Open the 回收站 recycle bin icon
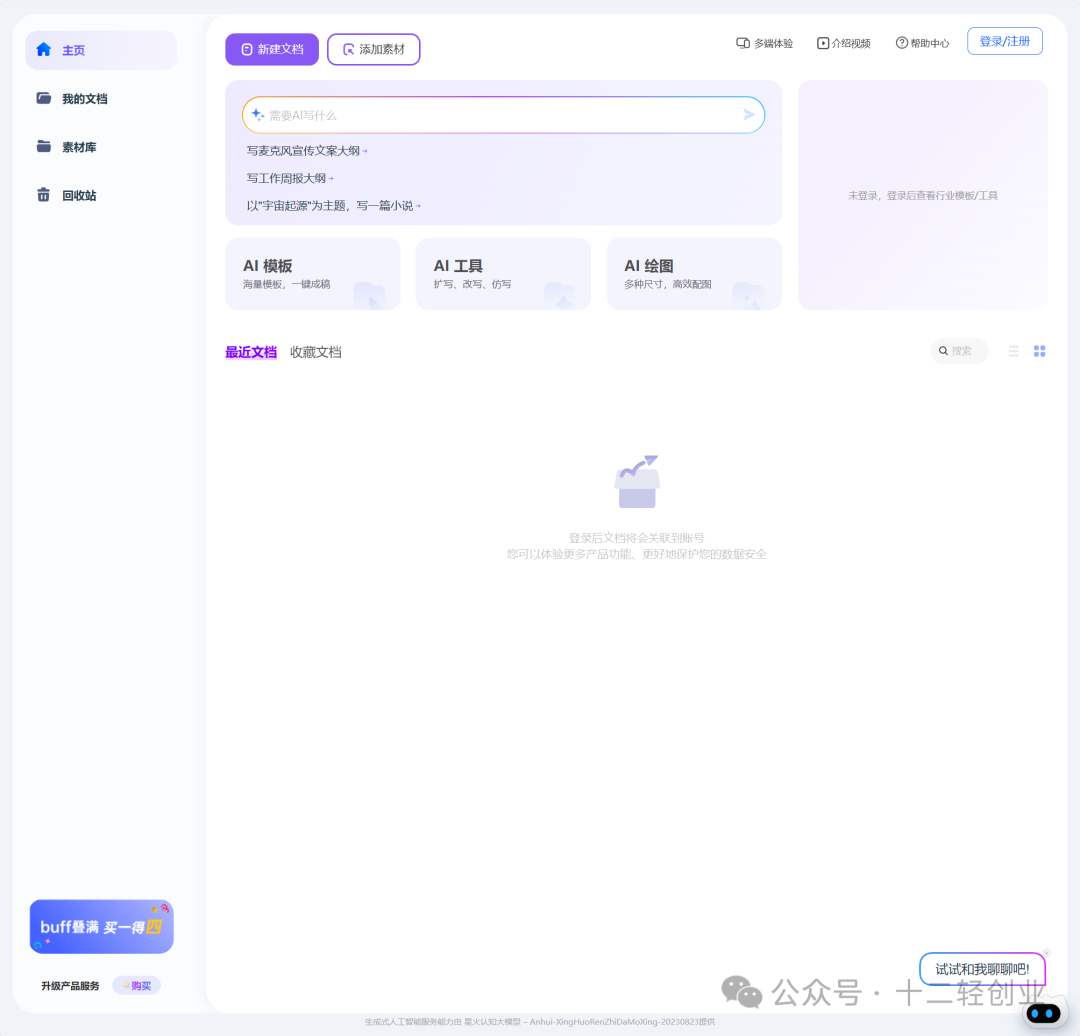Image resolution: width=1080 pixels, height=1036 pixels. point(42,195)
